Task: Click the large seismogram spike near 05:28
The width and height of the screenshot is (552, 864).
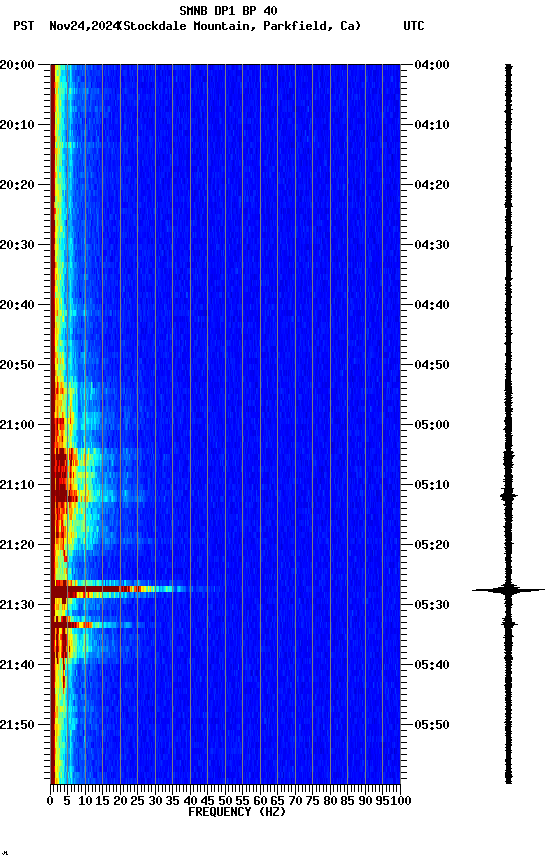Action: pyautogui.click(x=508, y=590)
